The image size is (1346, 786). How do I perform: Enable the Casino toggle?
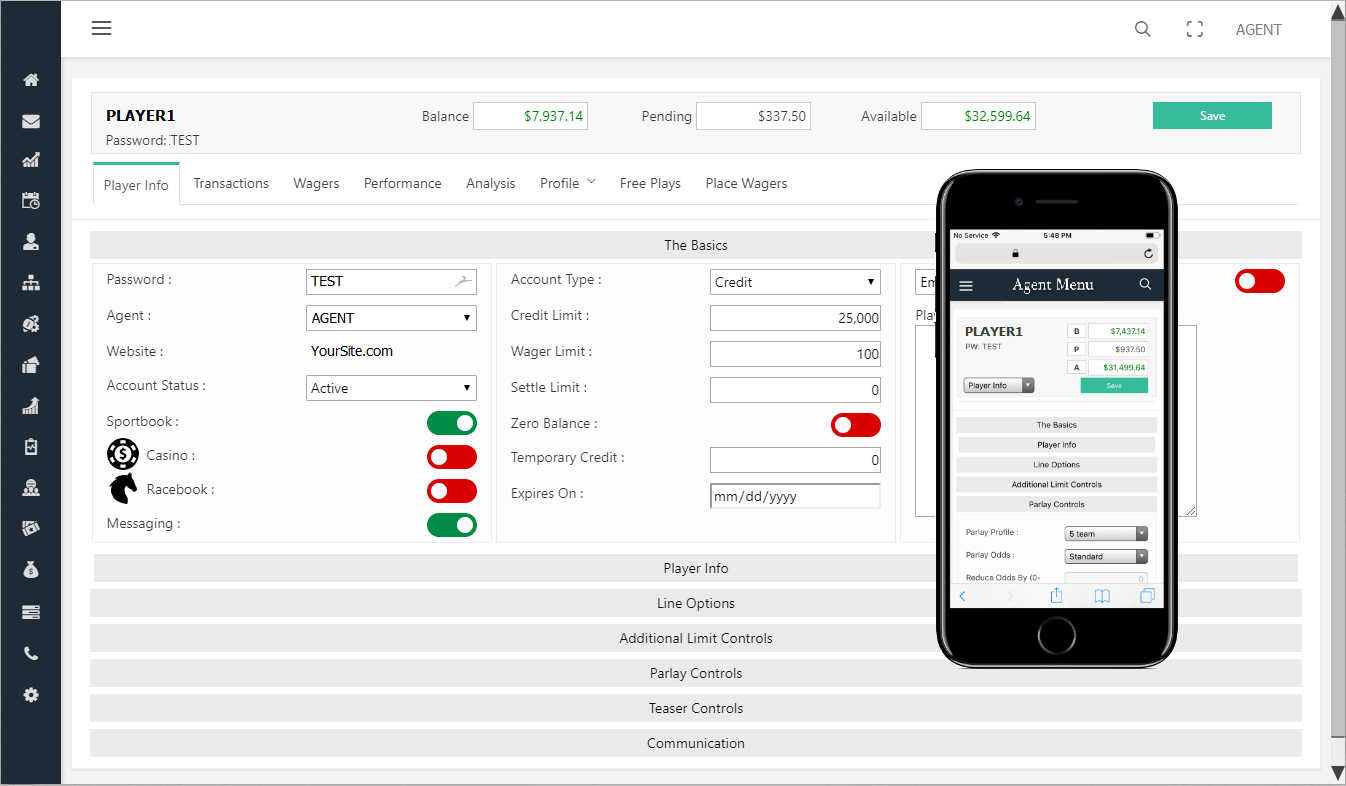point(452,457)
